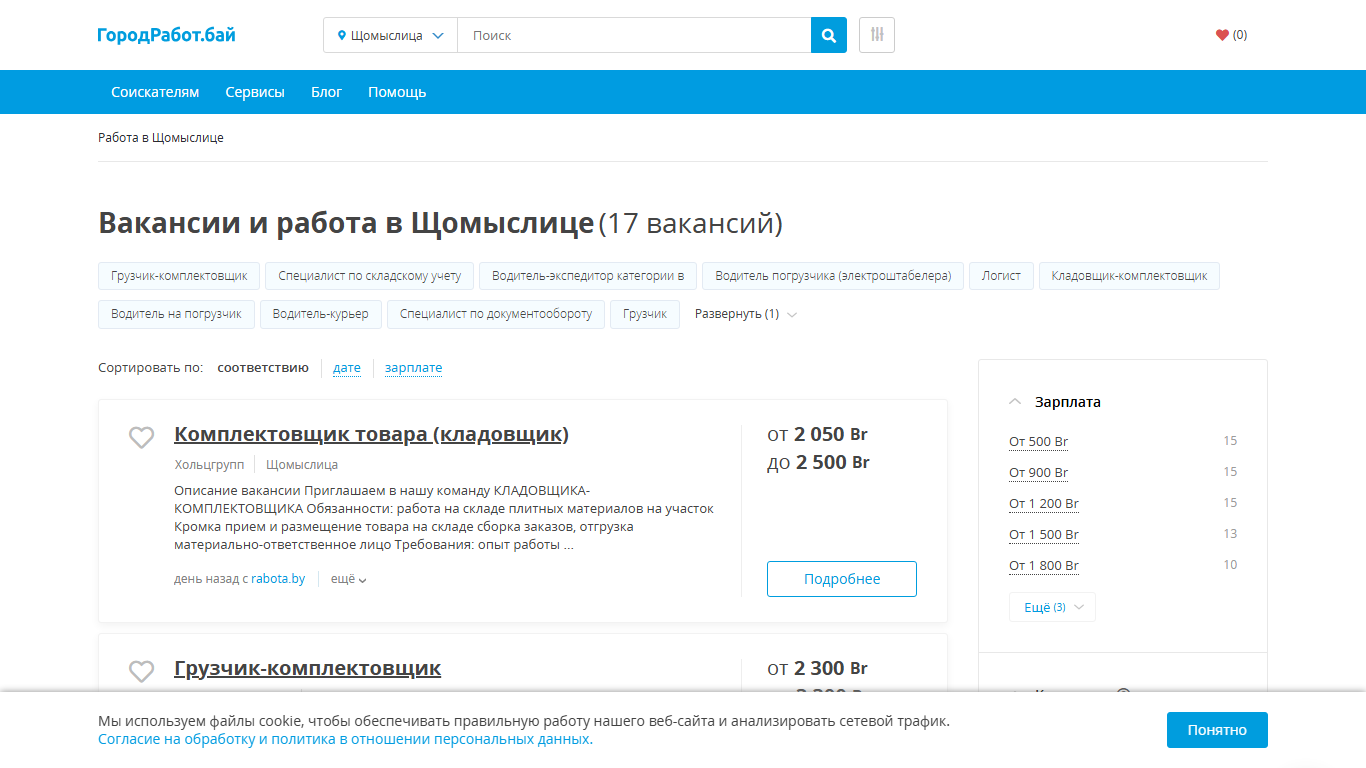Select Водитель-экспедитор категории в tag
This screenshot has height=768, width=1366.
tap(588, 276)
